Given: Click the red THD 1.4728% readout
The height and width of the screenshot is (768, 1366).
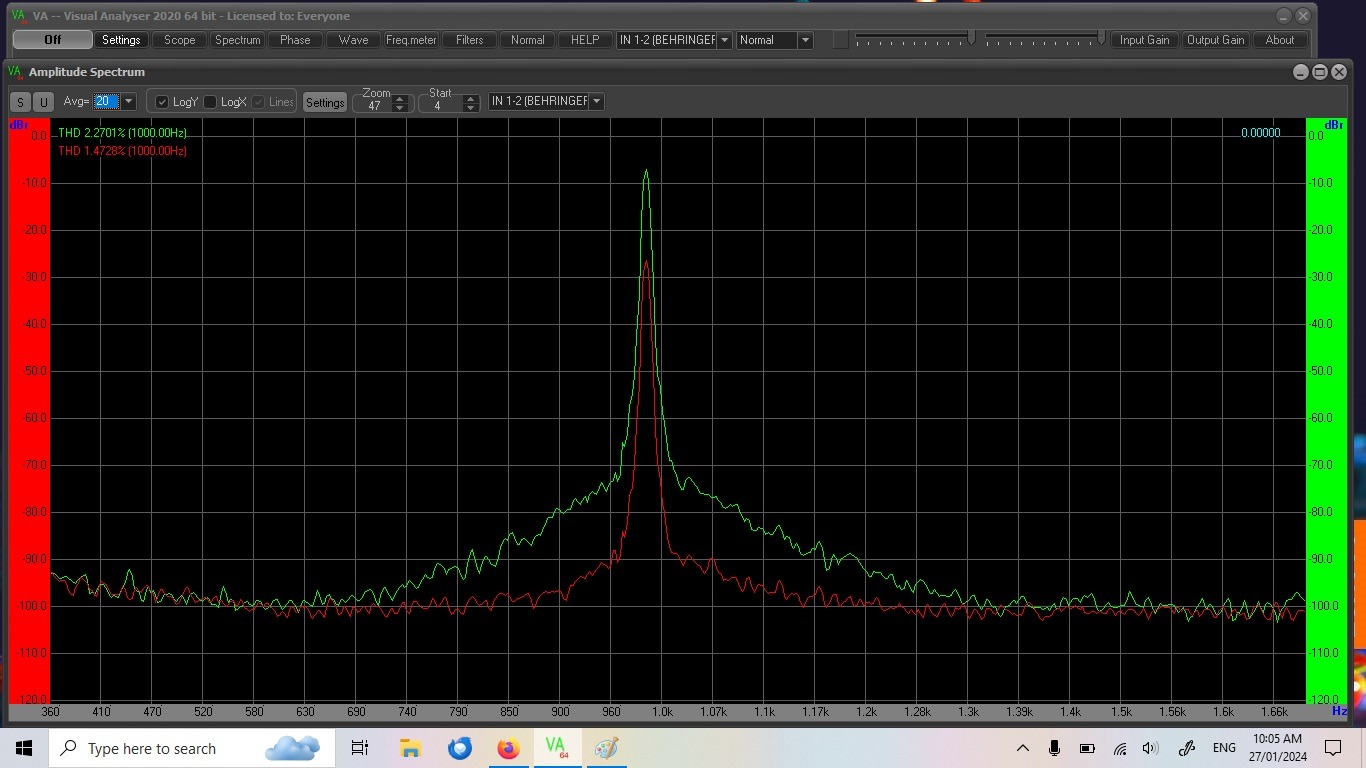Looking at the screenshot, I should click(x=122, y=151).
